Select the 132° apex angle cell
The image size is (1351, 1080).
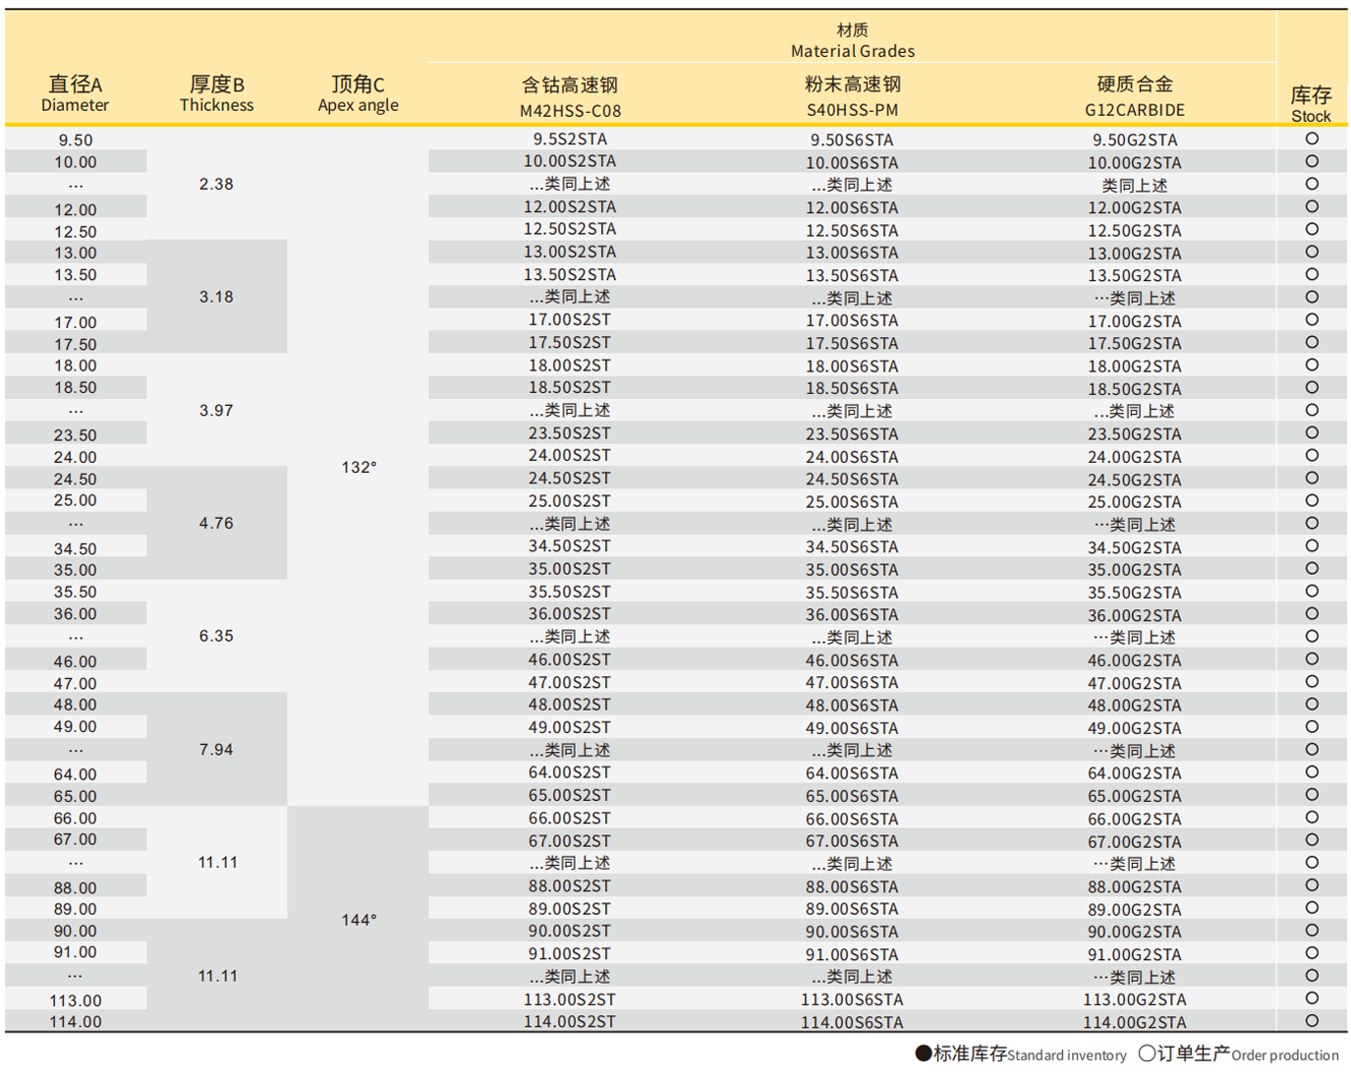[359, 467]
